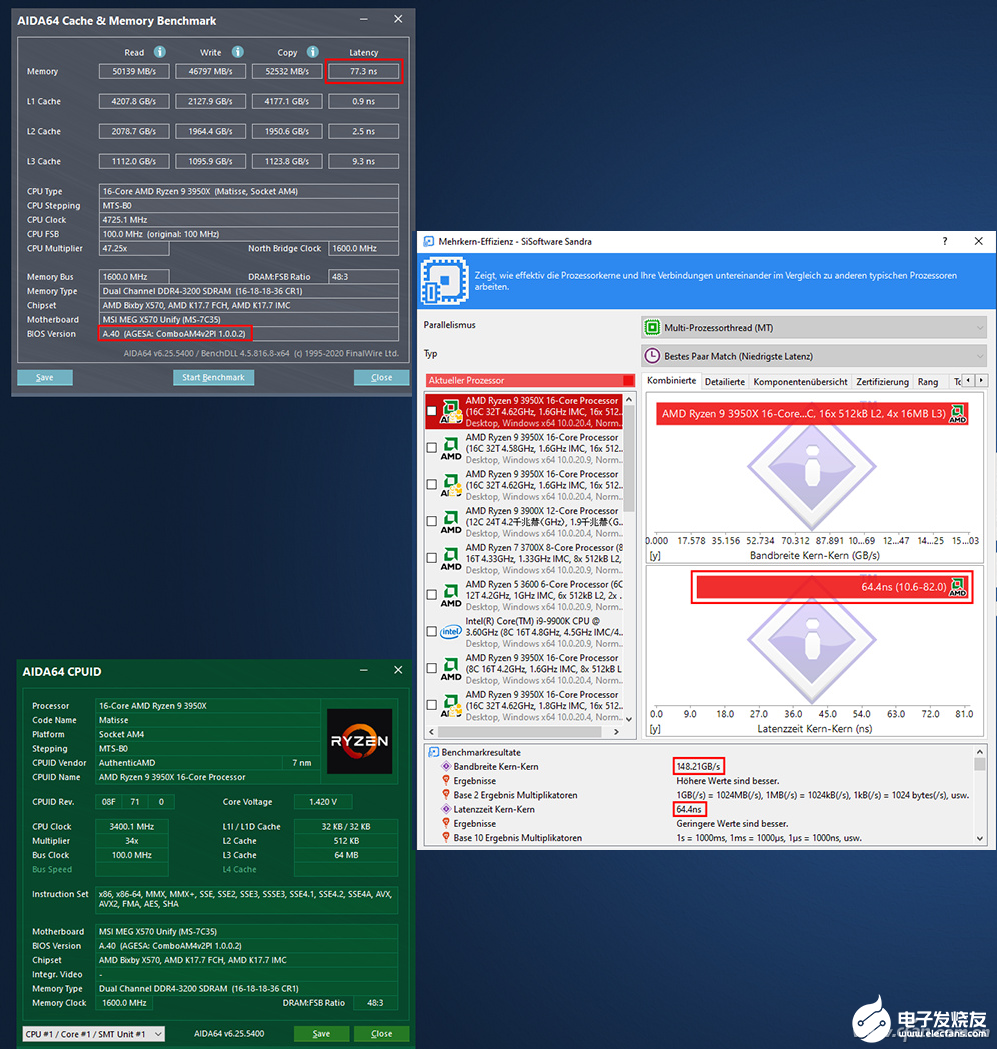Click the processor list scroll-right arrow
The width and height of the screenshot is (997, 1049).
[616, 731]
